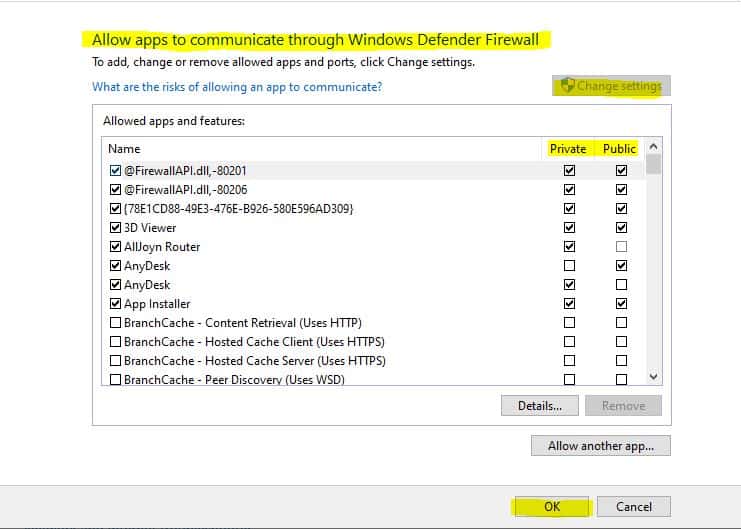Click the Name column header

[124, 149]
